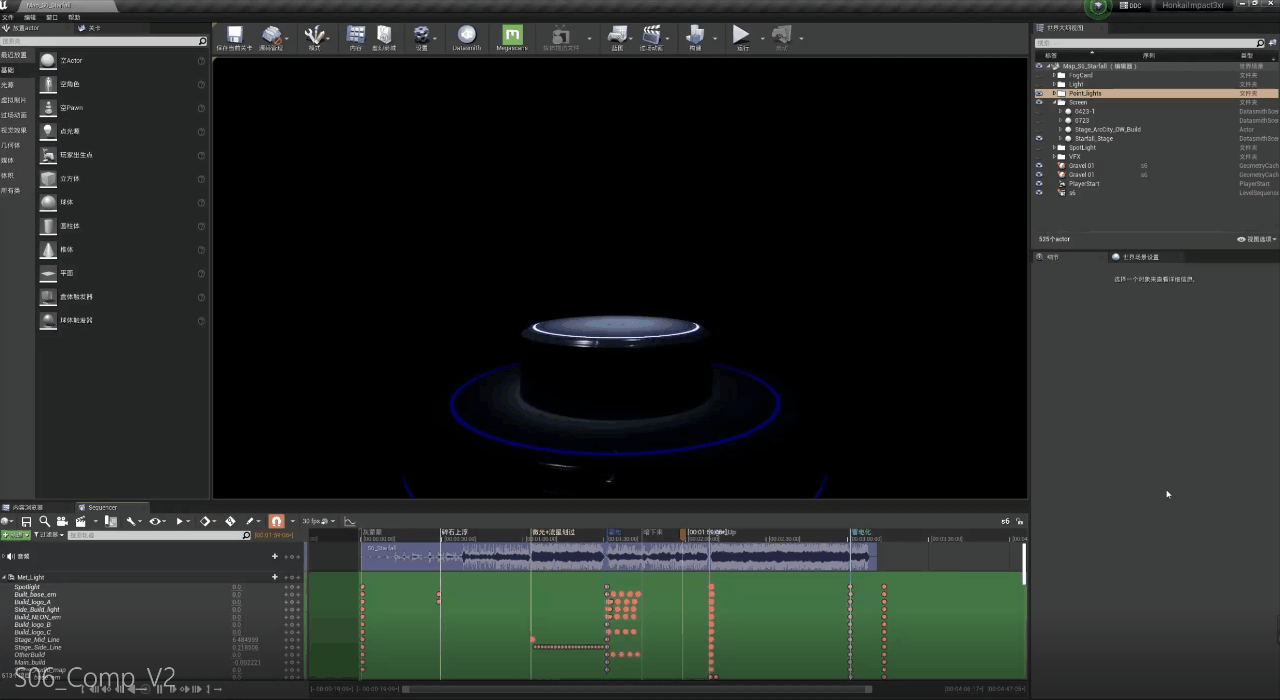Toggle visibility of first Gravel 01
1280x700 pixels.
click(1039, 165)
